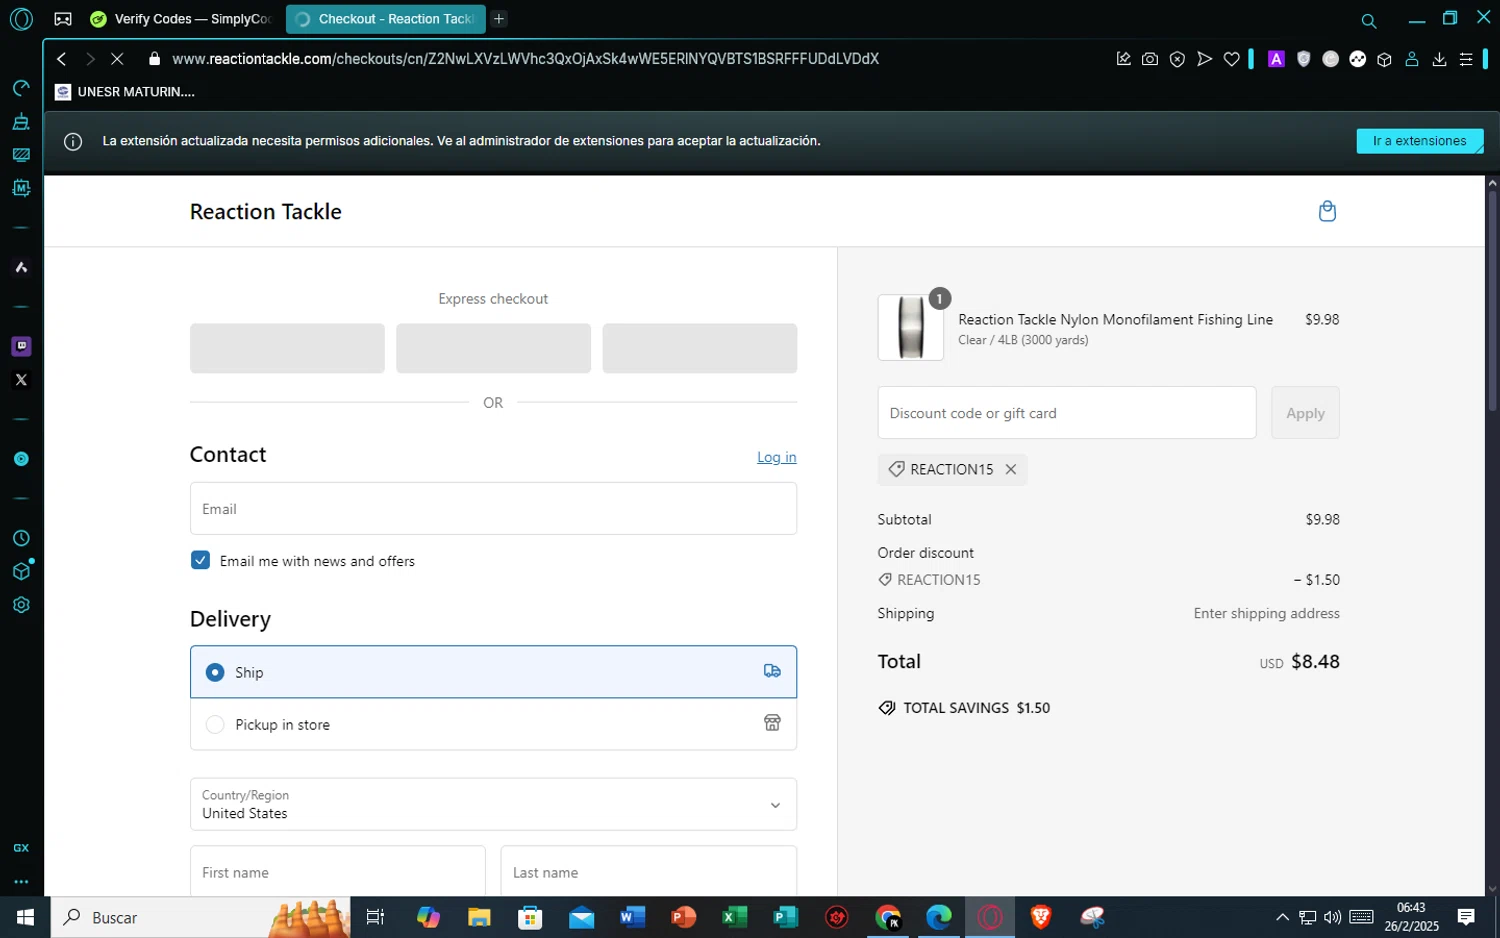Click the Log in link
This screenshot has height=938, width=1500.
click(x=776, y=457)
